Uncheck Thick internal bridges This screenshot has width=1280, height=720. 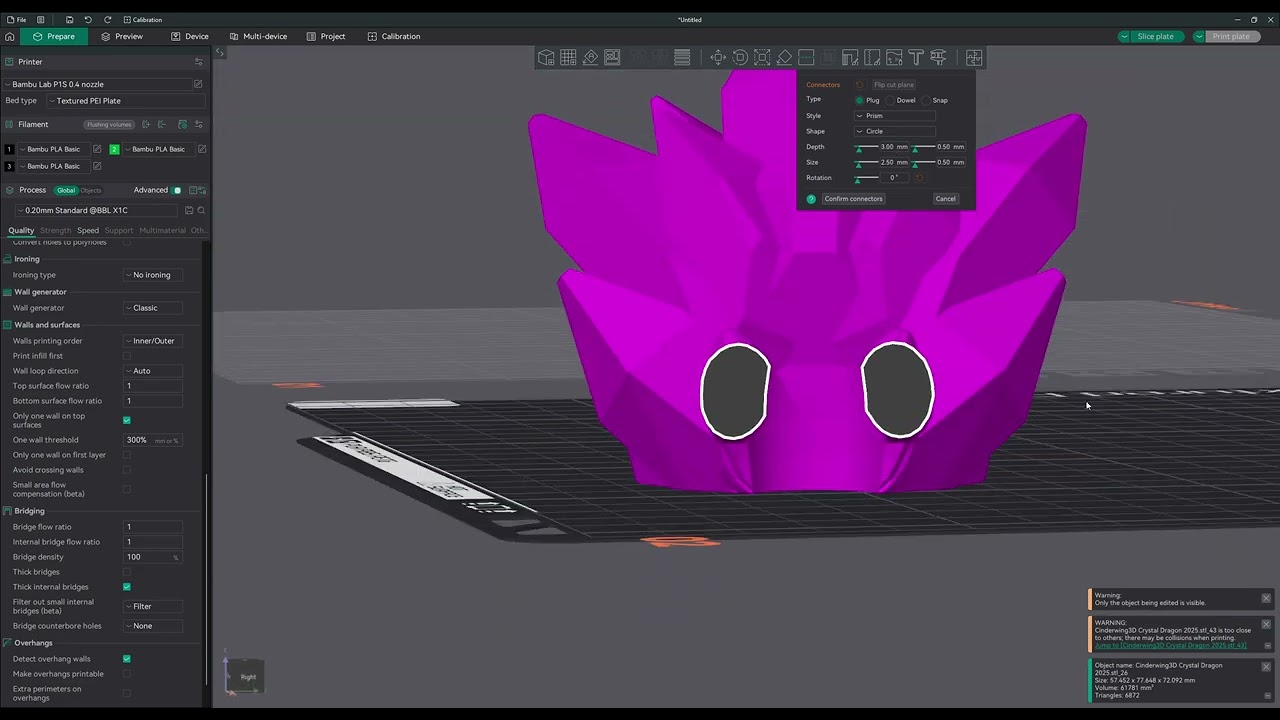[127, 587]
